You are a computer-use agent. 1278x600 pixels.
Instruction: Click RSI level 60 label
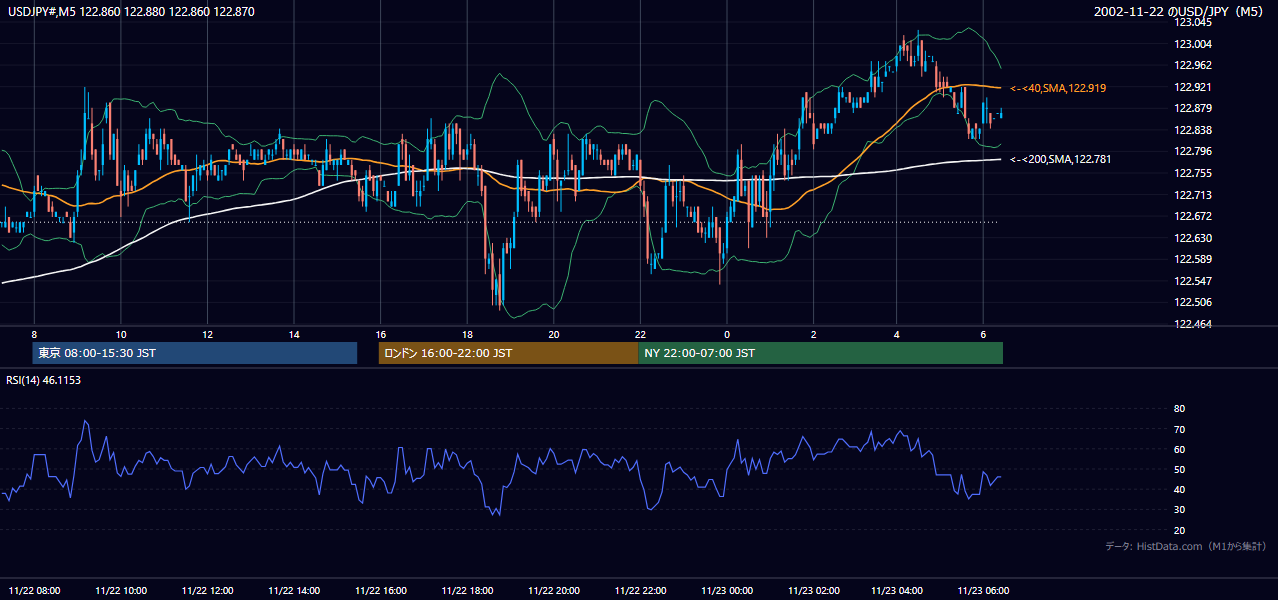point(1179,449)
